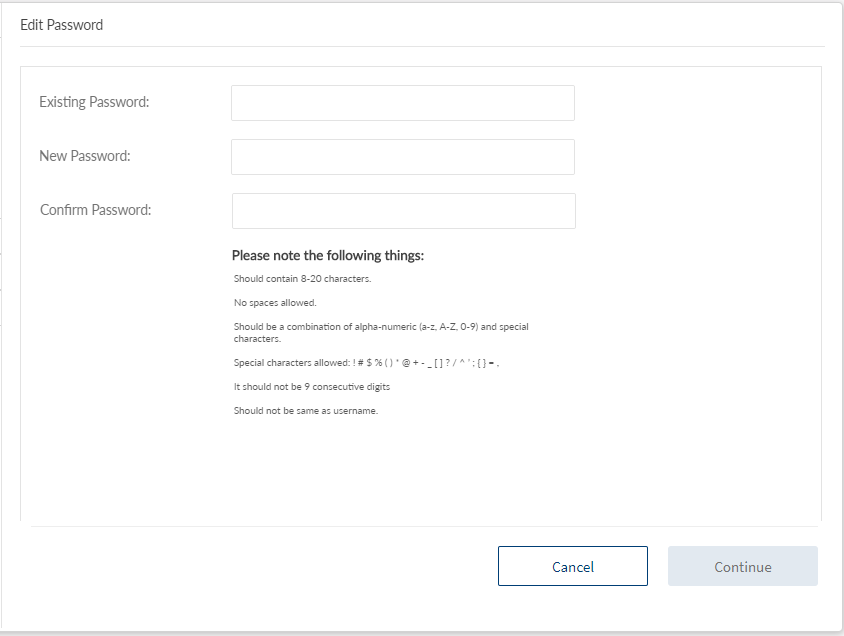The width and height of the screenshot is (844, 636).
Task: Click the "Existing Password:" label
Action: 94,102
